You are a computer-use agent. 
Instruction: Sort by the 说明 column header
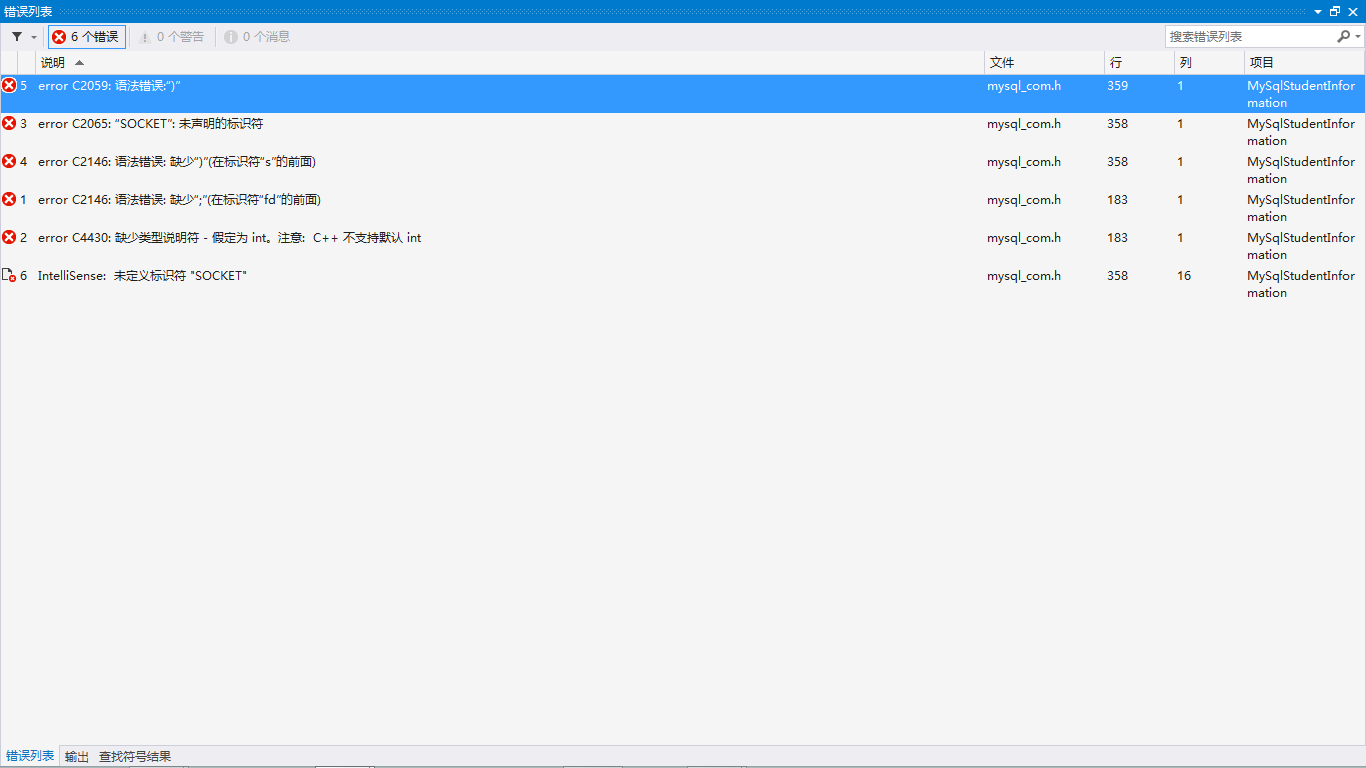pyautogui.click(x=510, y=62)
